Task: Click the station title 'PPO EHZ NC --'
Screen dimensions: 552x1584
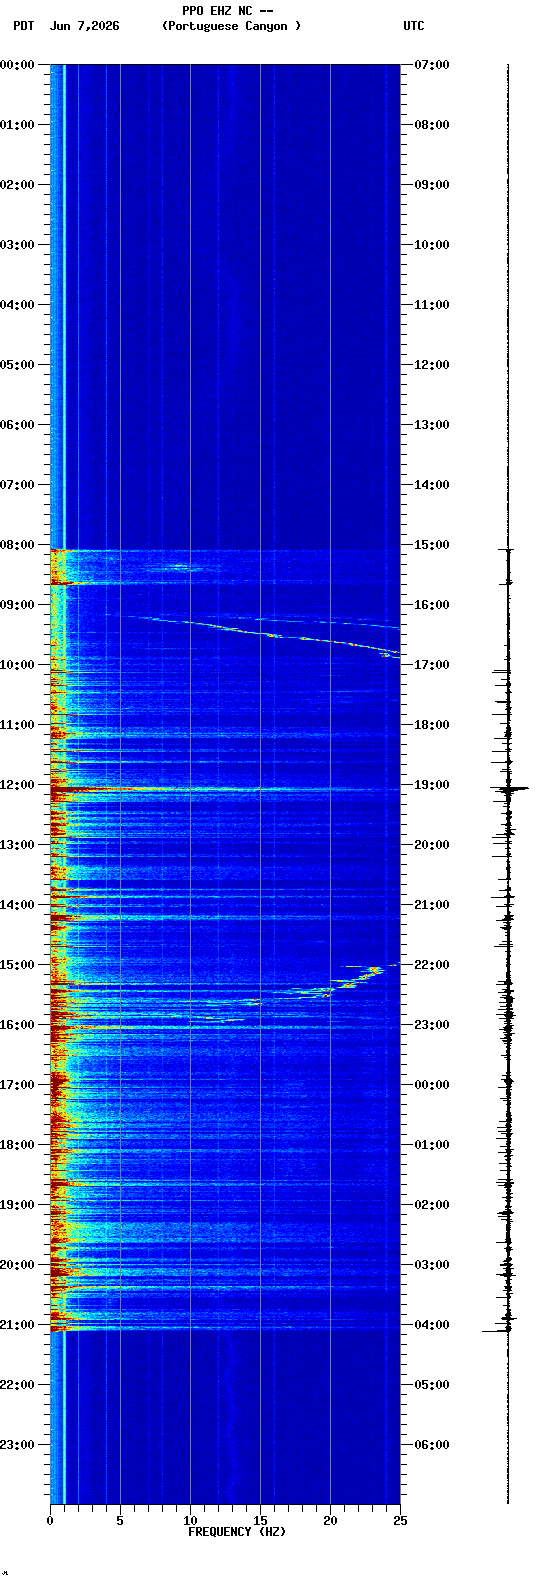Action: click(x=227, y=11)
